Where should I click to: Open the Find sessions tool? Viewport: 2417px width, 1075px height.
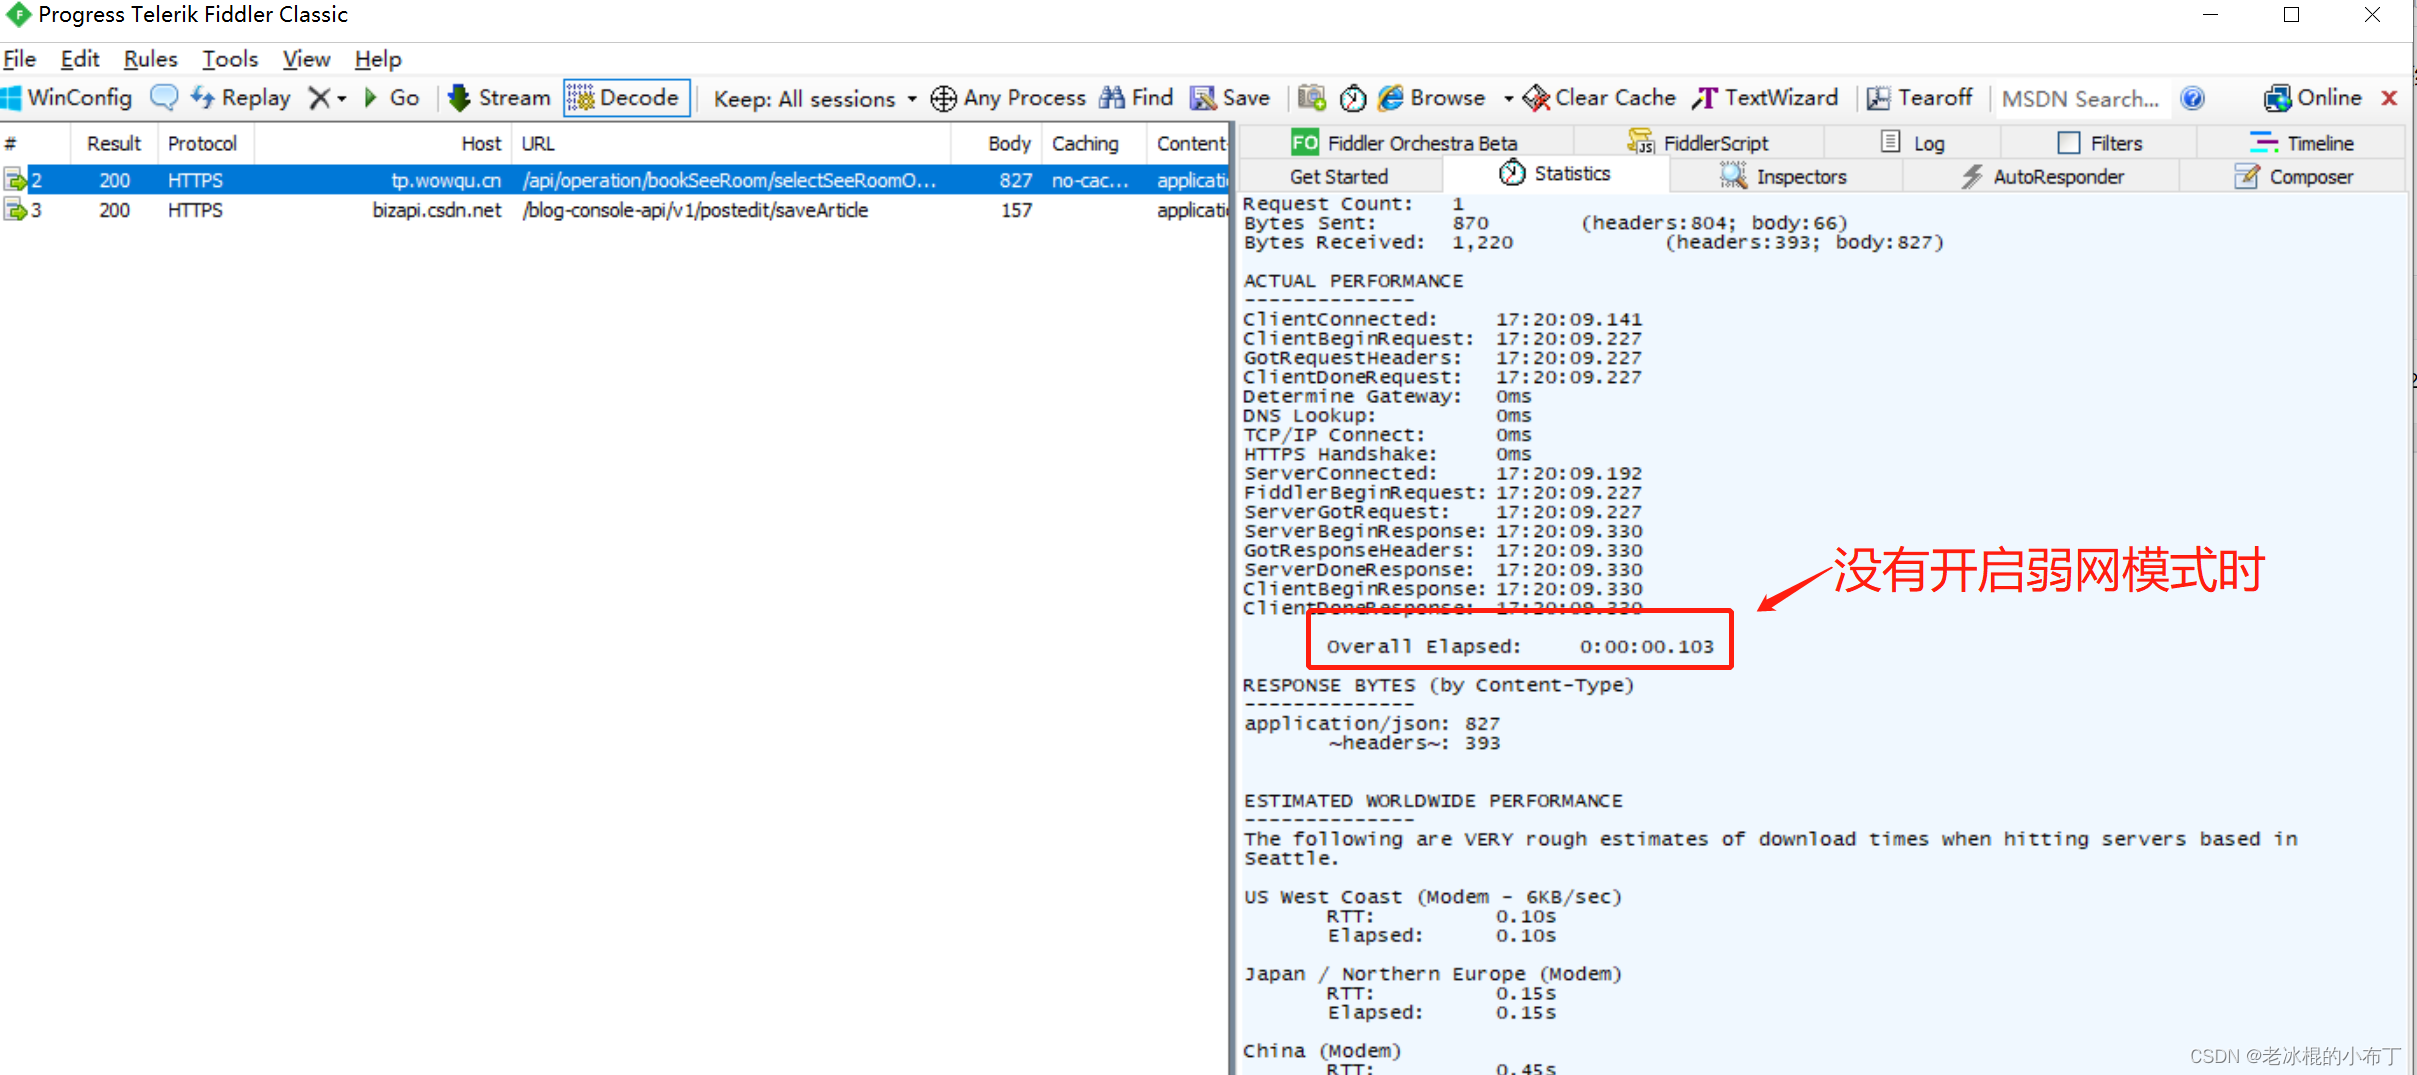[x=1136, y=97]
